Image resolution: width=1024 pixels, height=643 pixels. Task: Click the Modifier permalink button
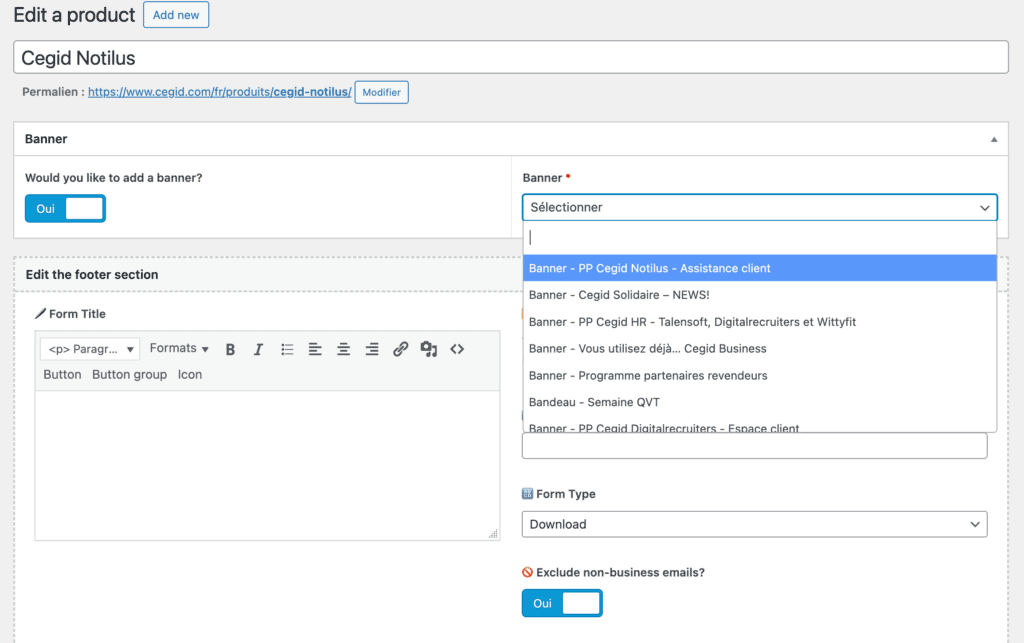(381, 92)
